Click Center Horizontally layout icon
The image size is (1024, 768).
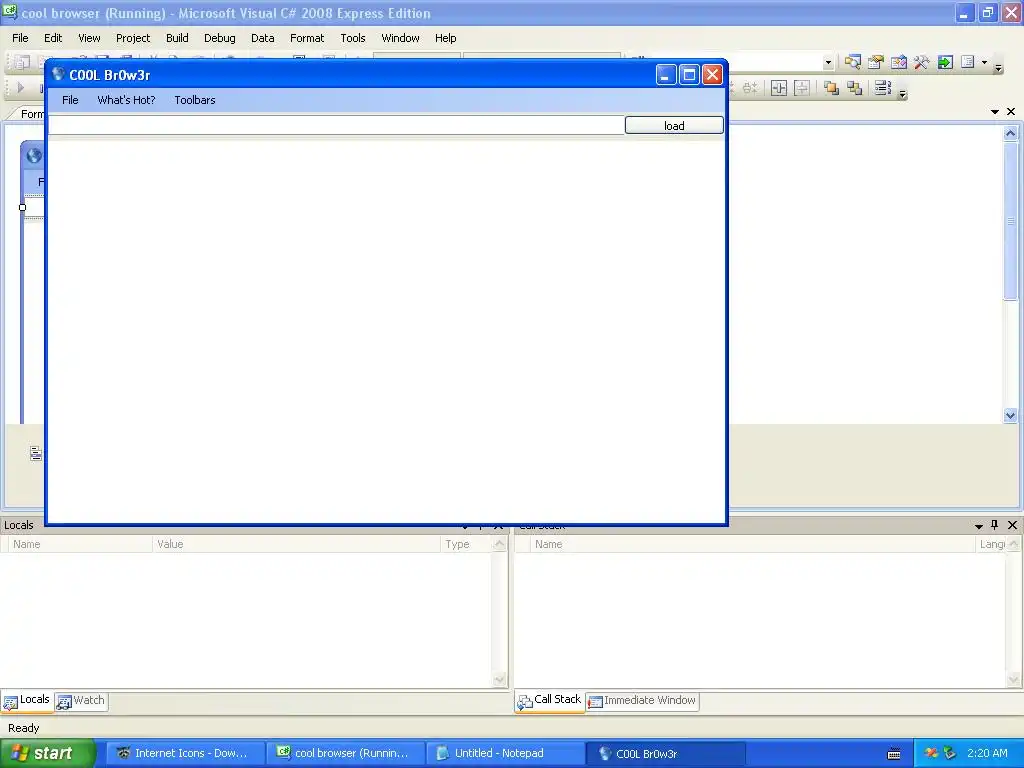point(778,88)
